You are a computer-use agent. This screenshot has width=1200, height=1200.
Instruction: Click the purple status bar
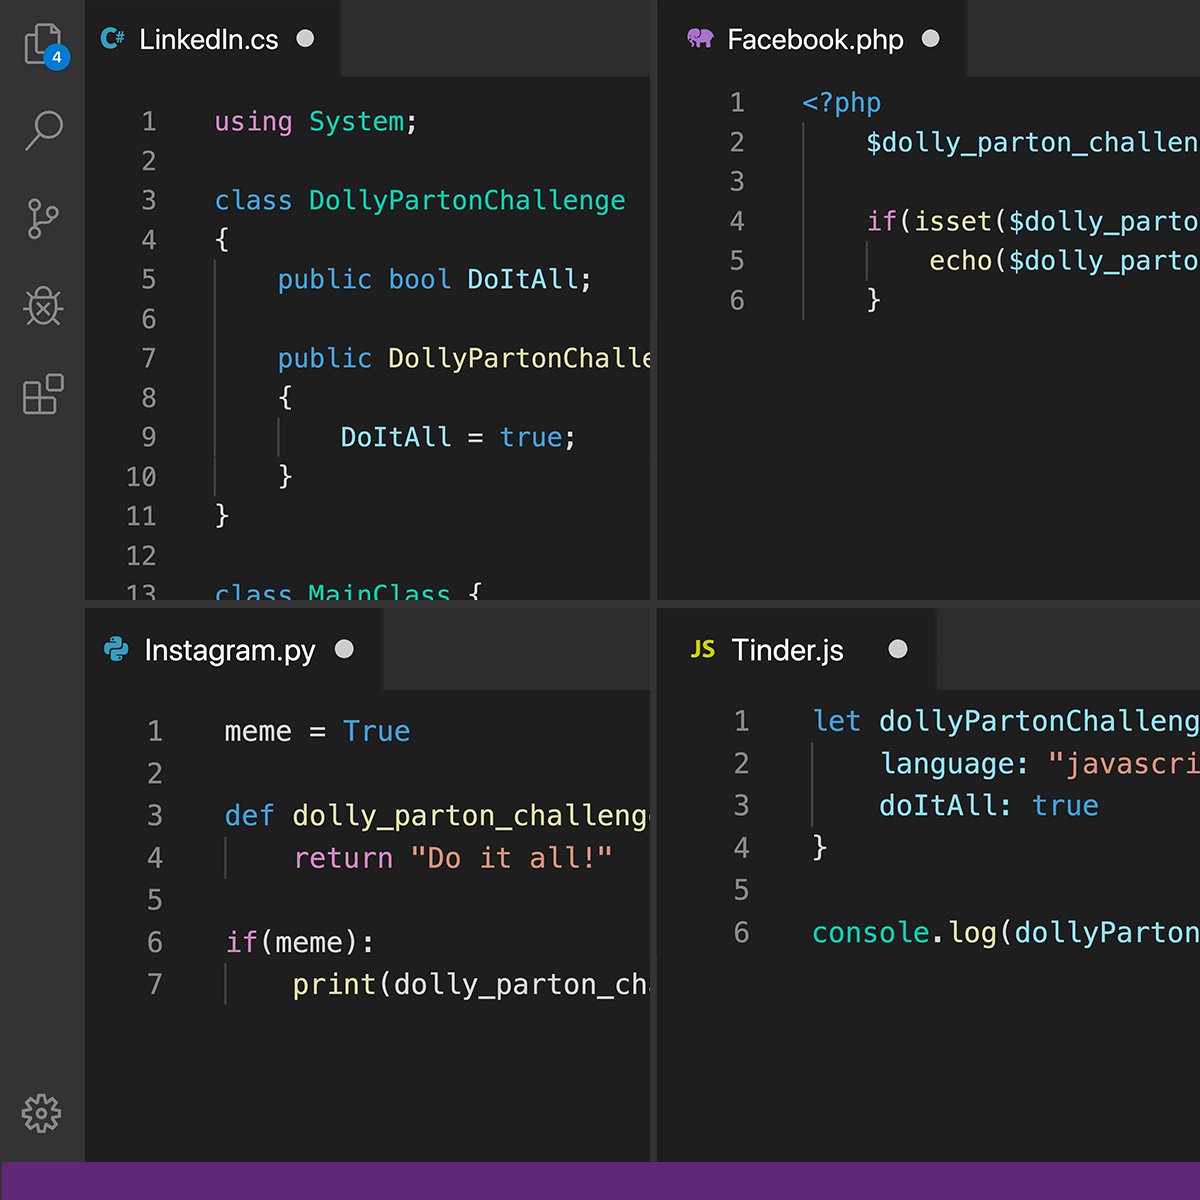600,1180
